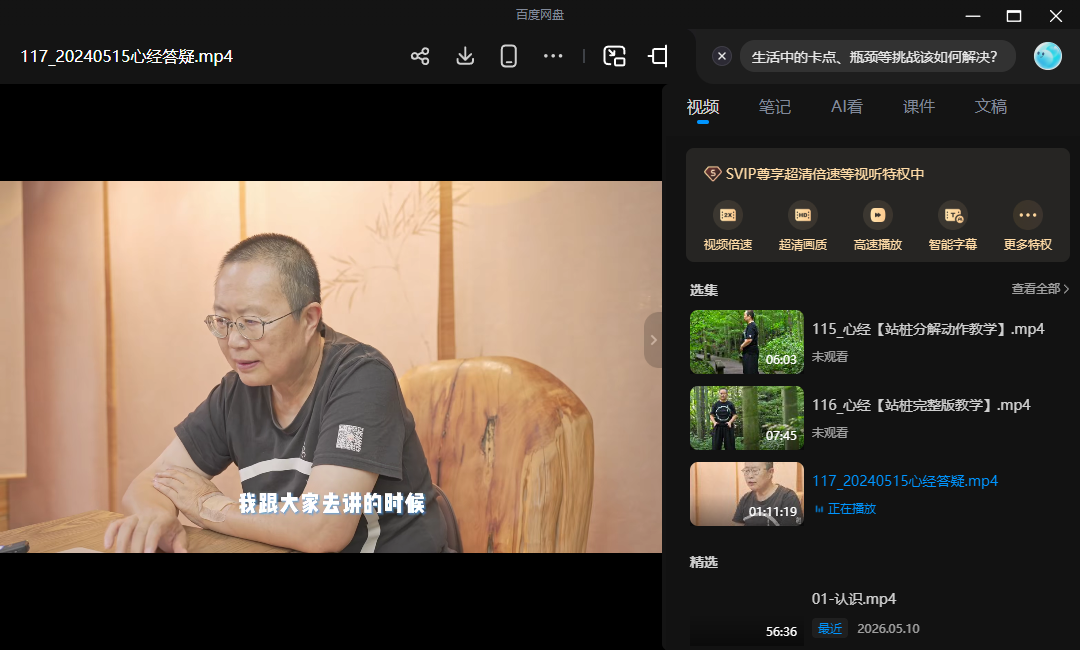Viewport: 1080px width, 650px height.
Task: Open the three-dot more options menu
Action: point(553,56)
